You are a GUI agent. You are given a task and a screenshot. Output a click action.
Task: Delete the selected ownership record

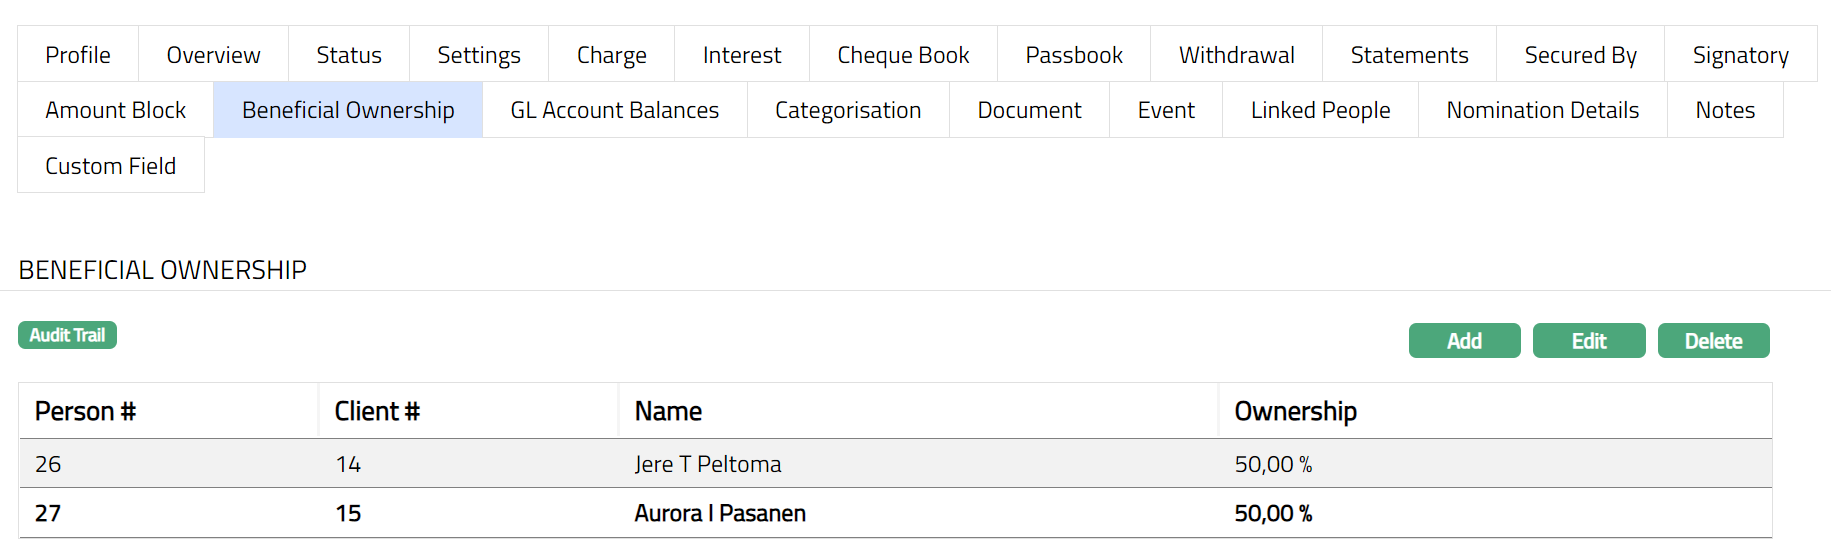click(1713, 341)
